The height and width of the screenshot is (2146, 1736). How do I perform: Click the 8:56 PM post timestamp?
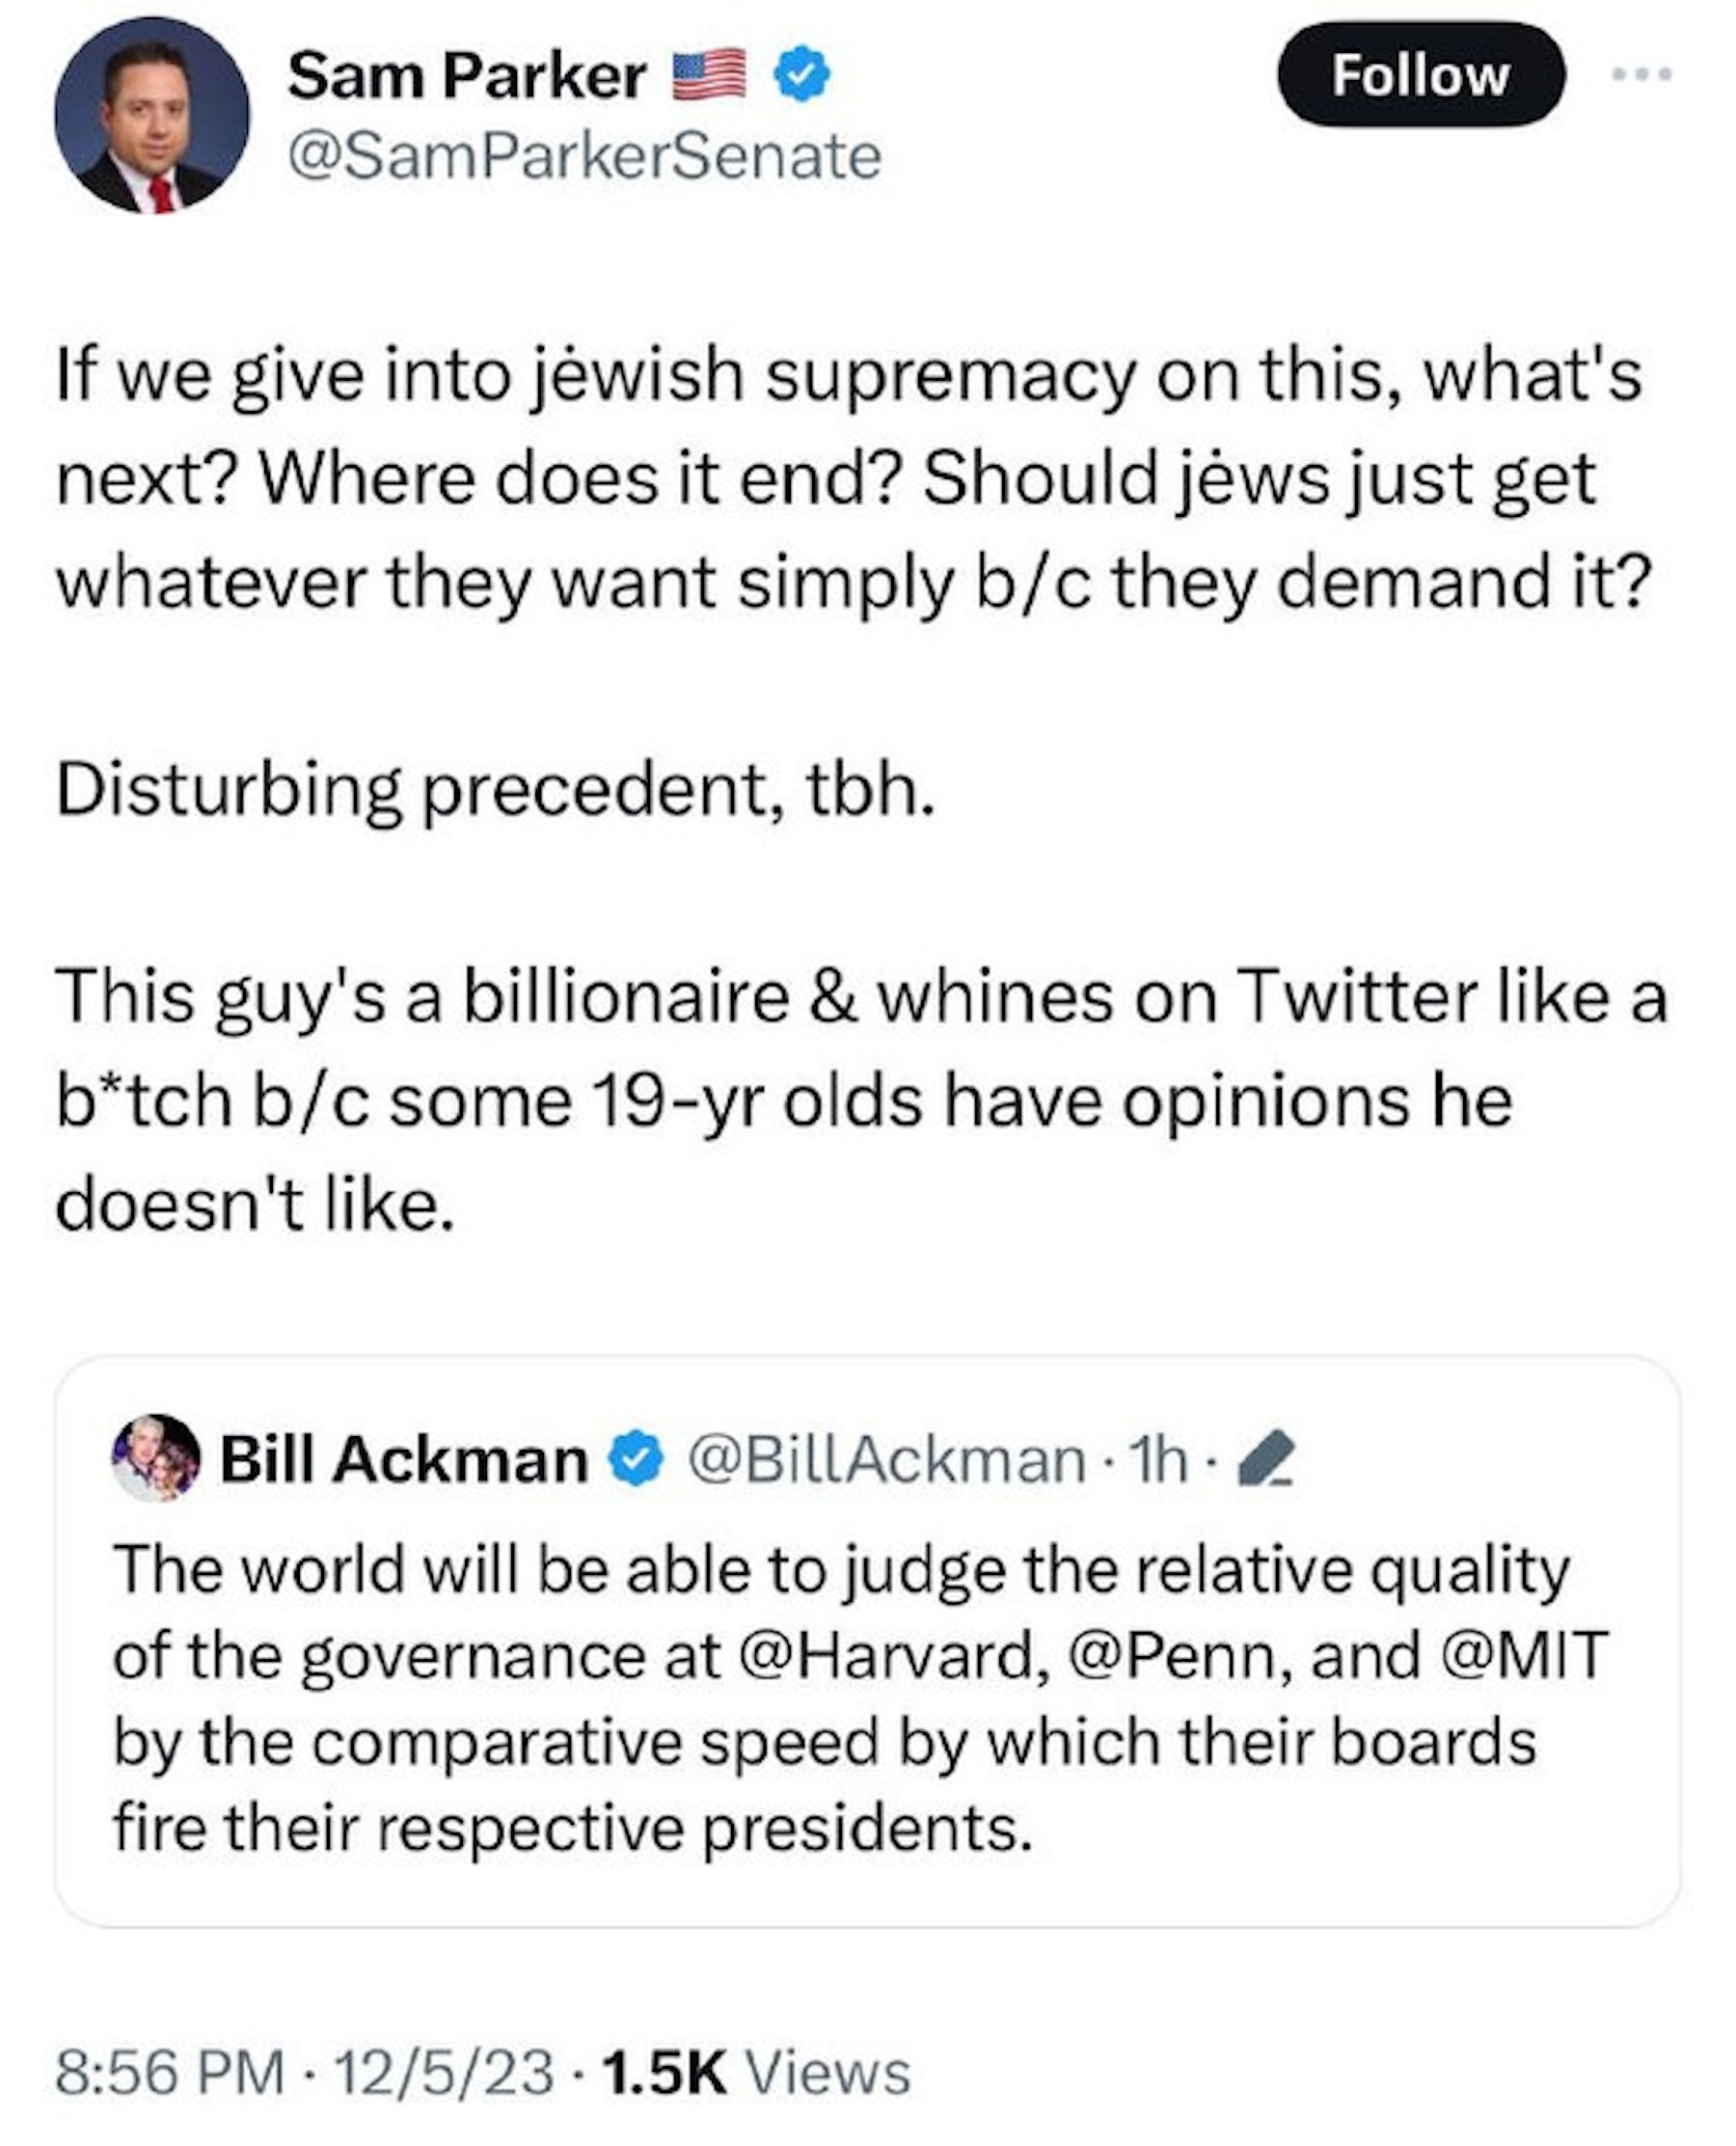(170, 2072)
